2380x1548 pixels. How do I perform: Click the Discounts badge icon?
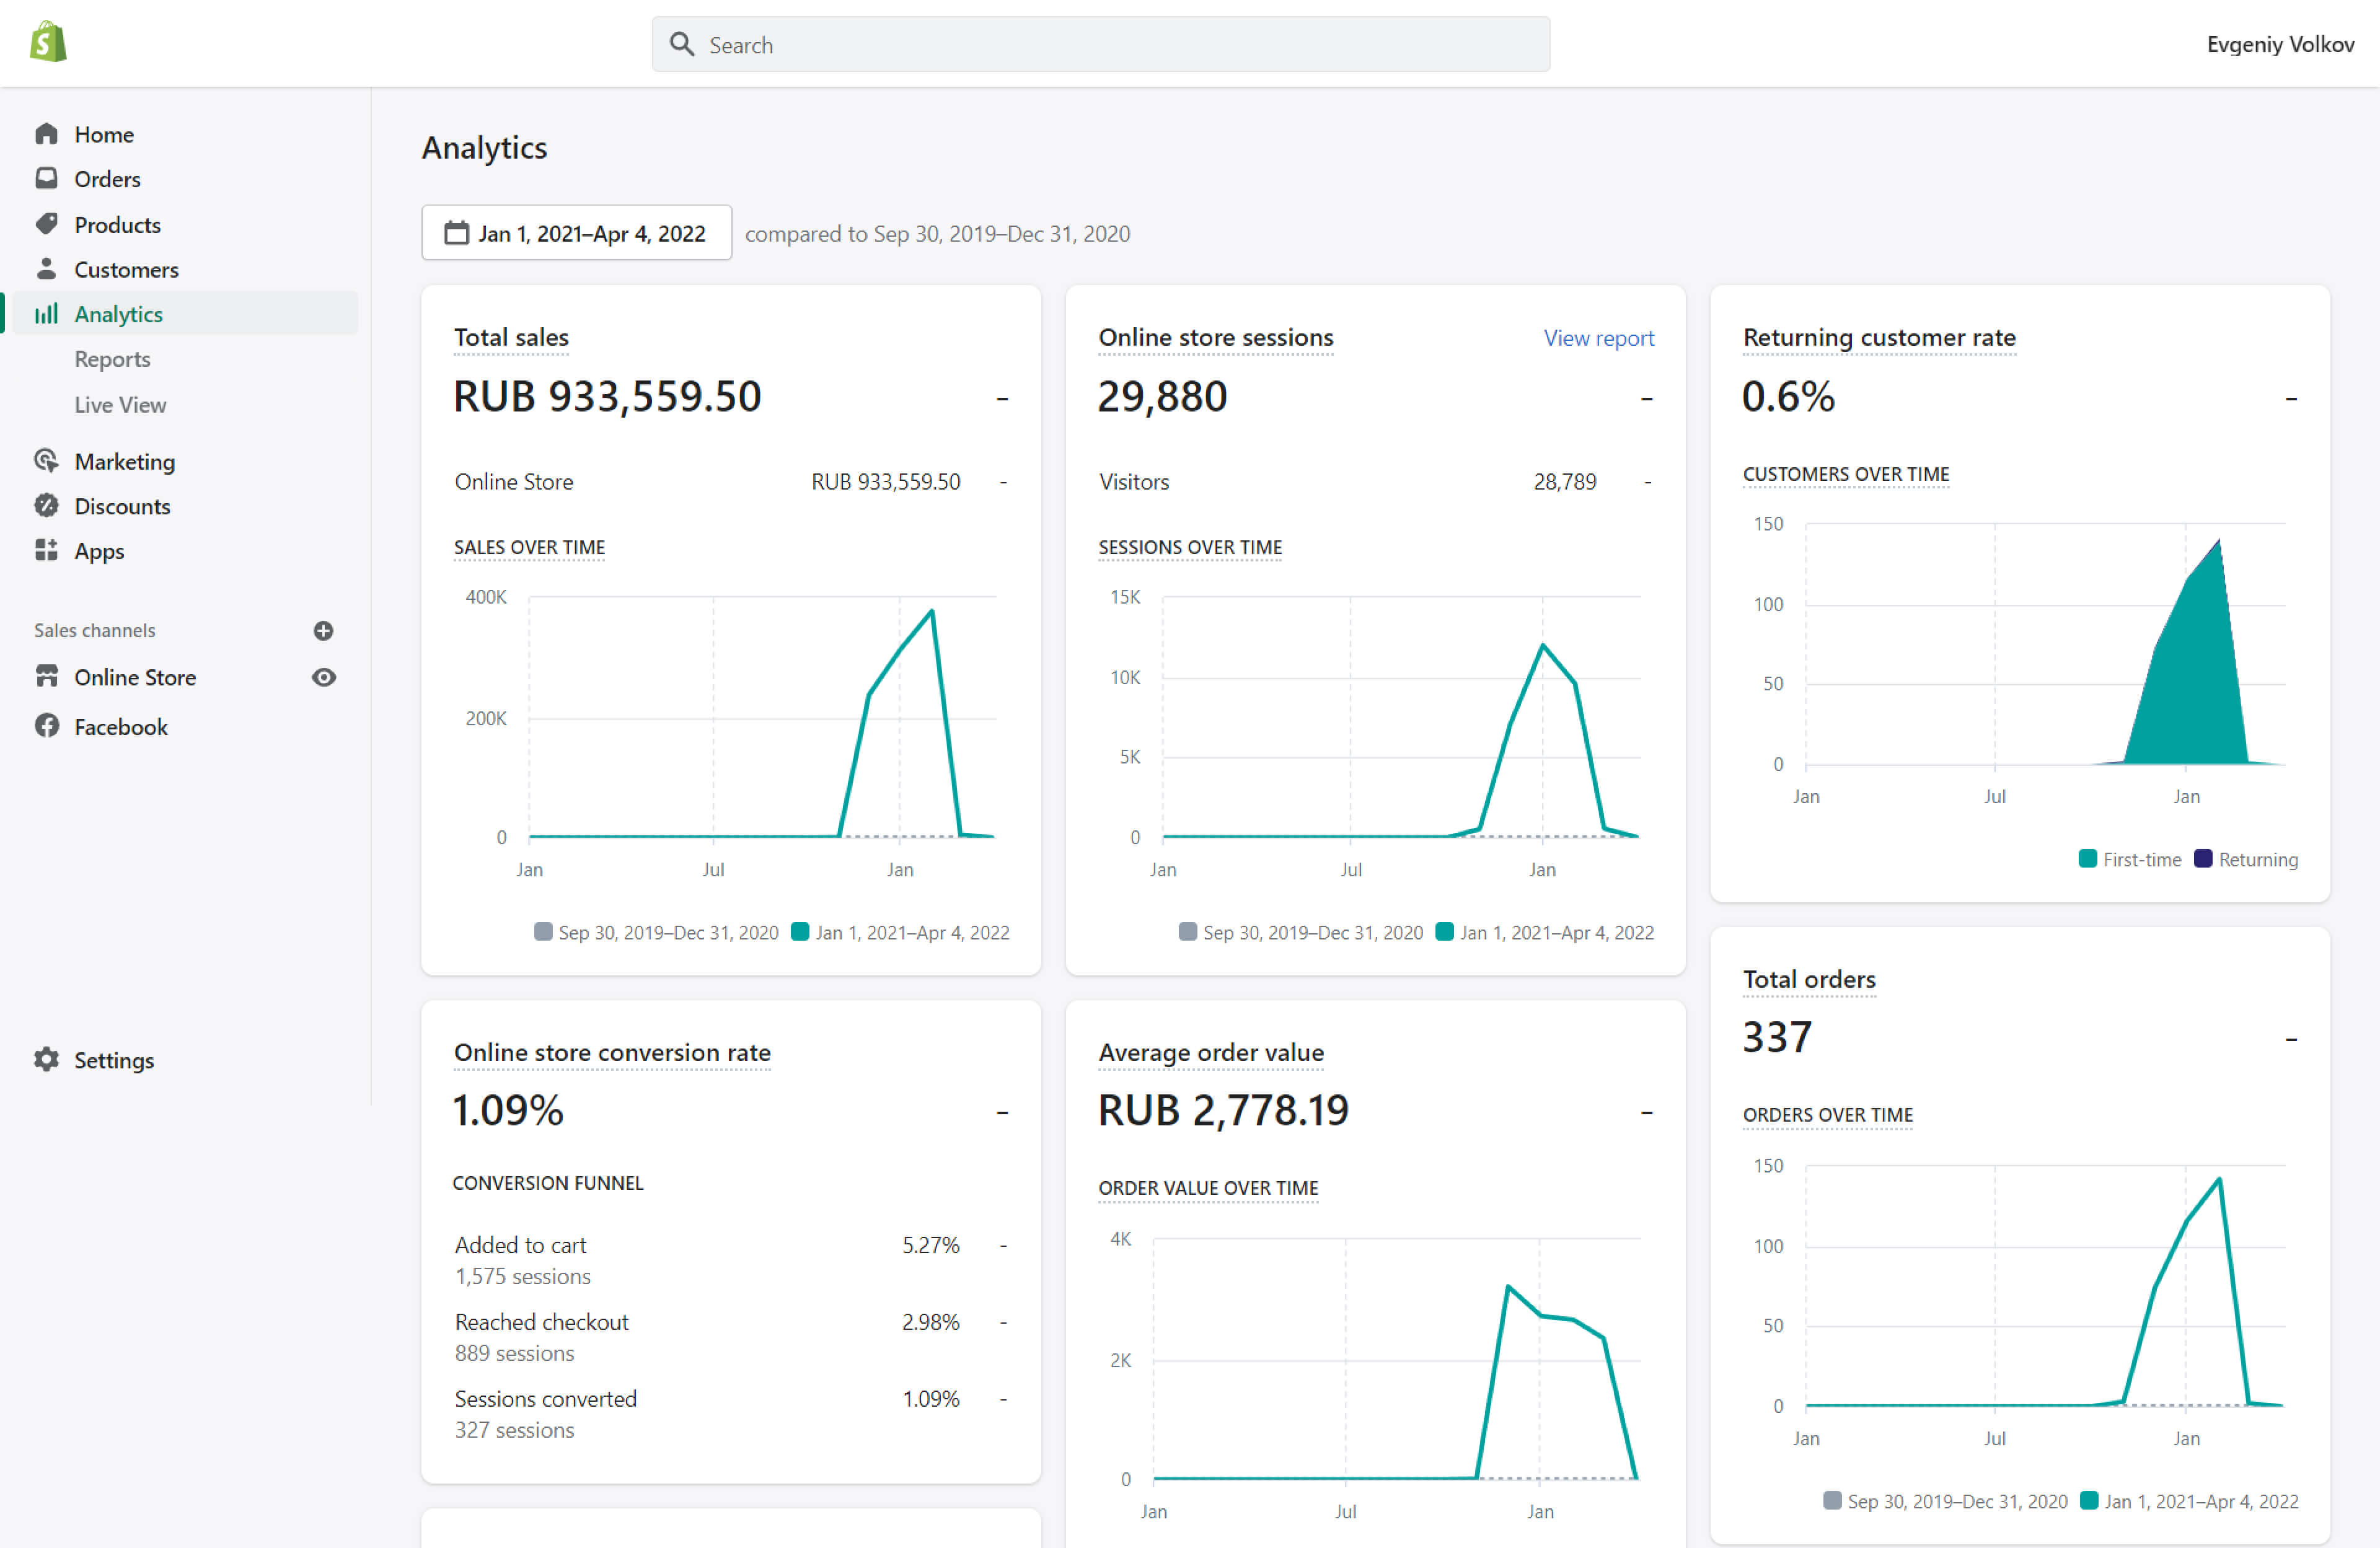point(46,506)
